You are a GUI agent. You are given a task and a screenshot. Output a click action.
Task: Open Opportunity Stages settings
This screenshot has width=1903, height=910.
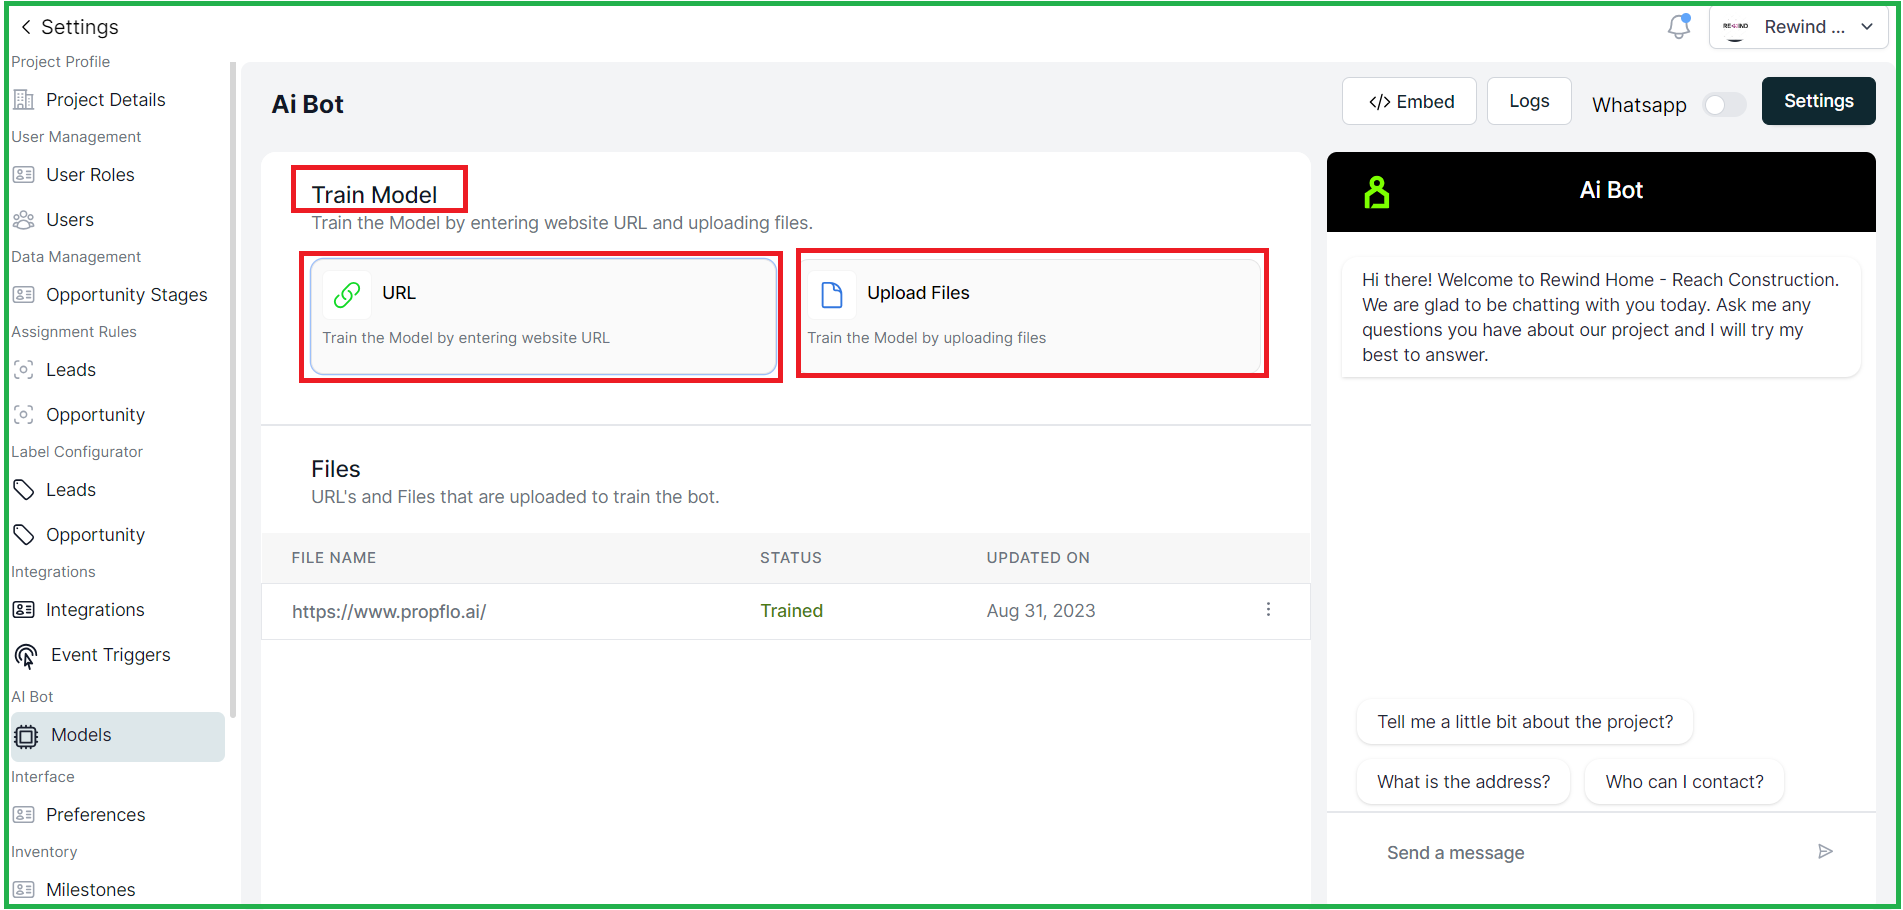(126, 295)
